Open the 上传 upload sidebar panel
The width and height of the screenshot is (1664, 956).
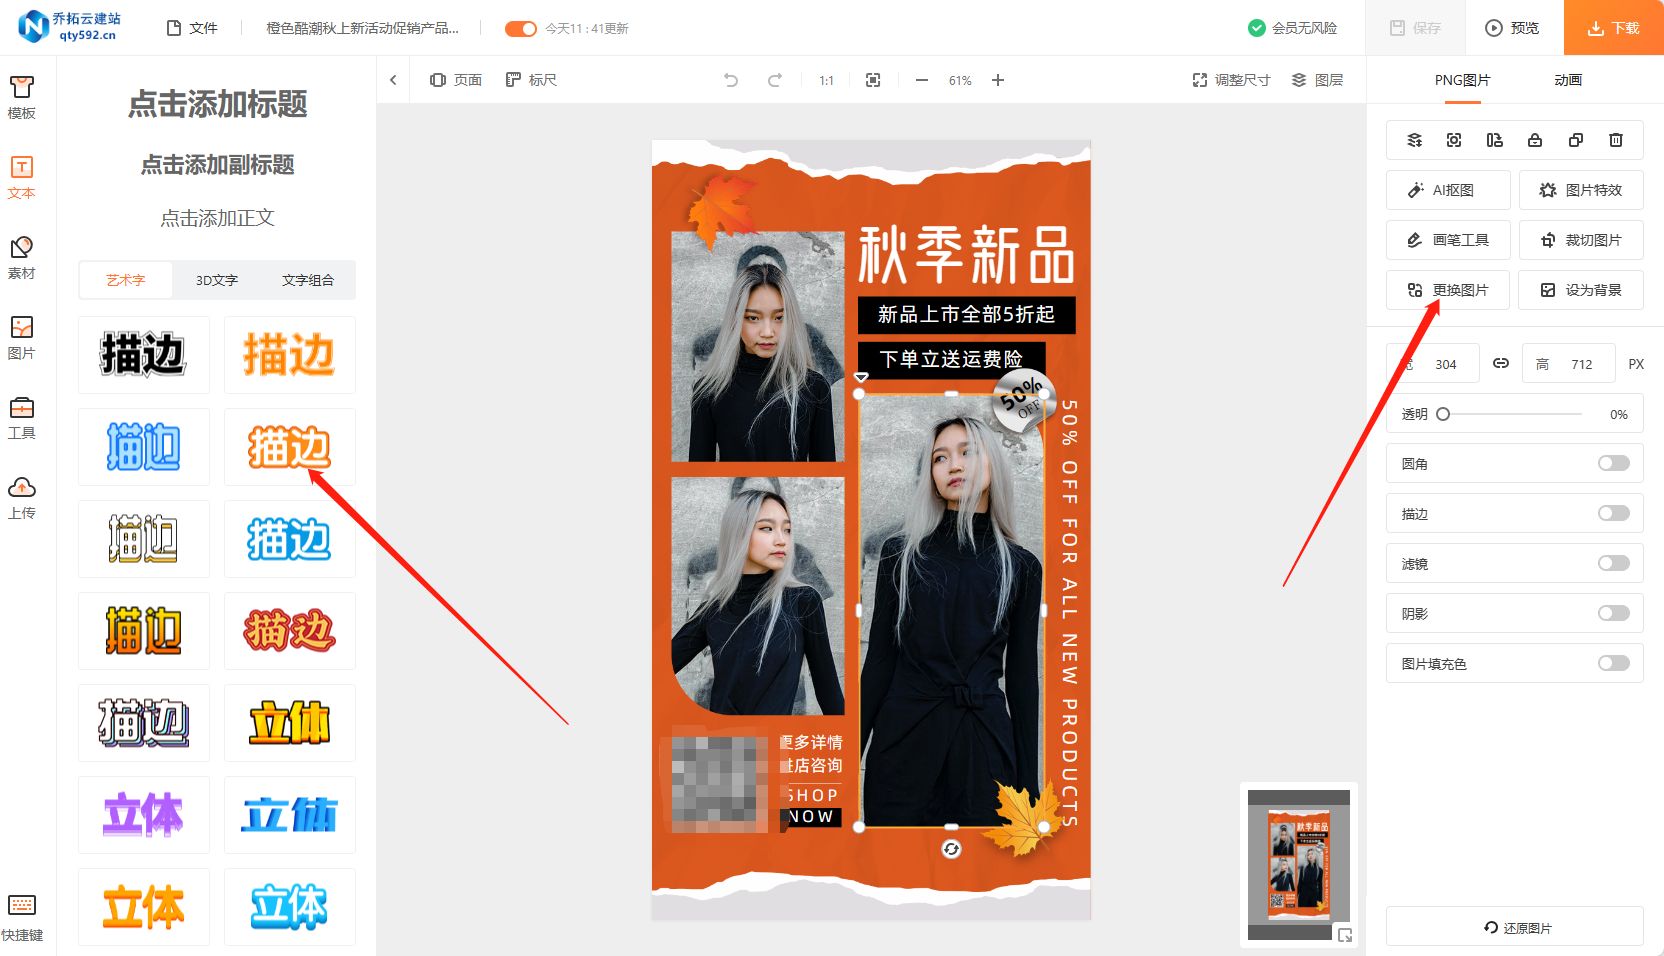coord(21,498)
